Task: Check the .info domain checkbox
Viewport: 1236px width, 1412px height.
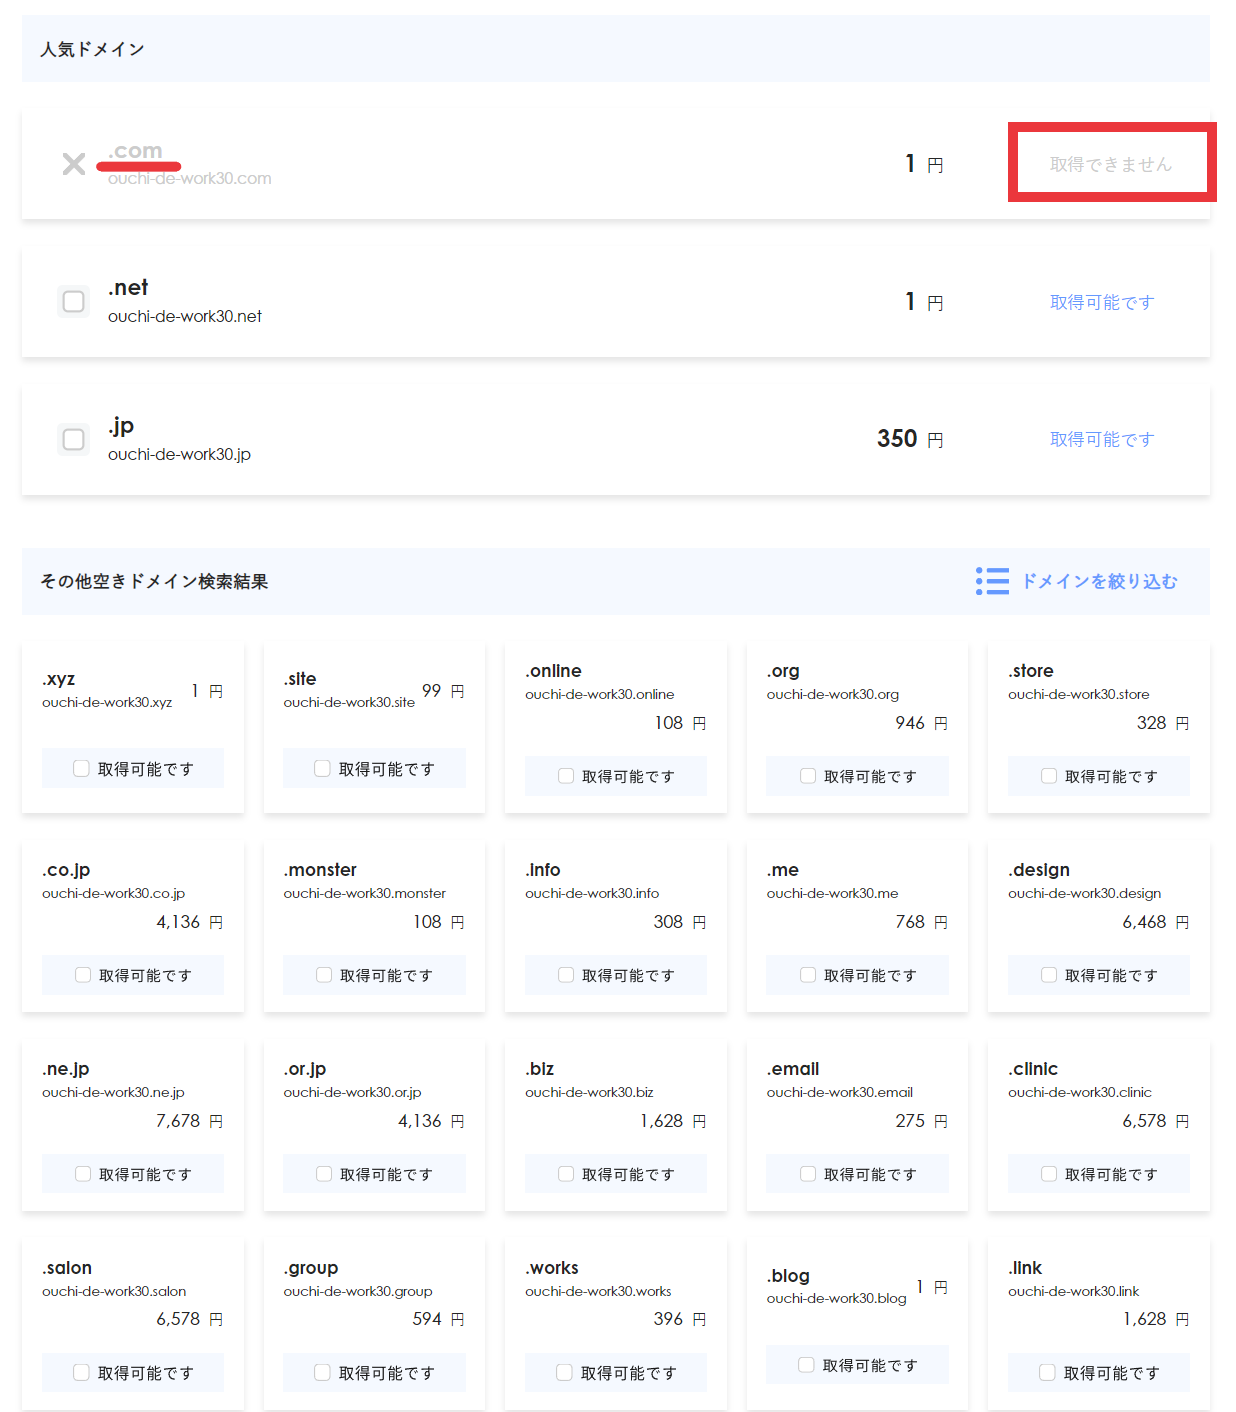Action: pos(566,975)
